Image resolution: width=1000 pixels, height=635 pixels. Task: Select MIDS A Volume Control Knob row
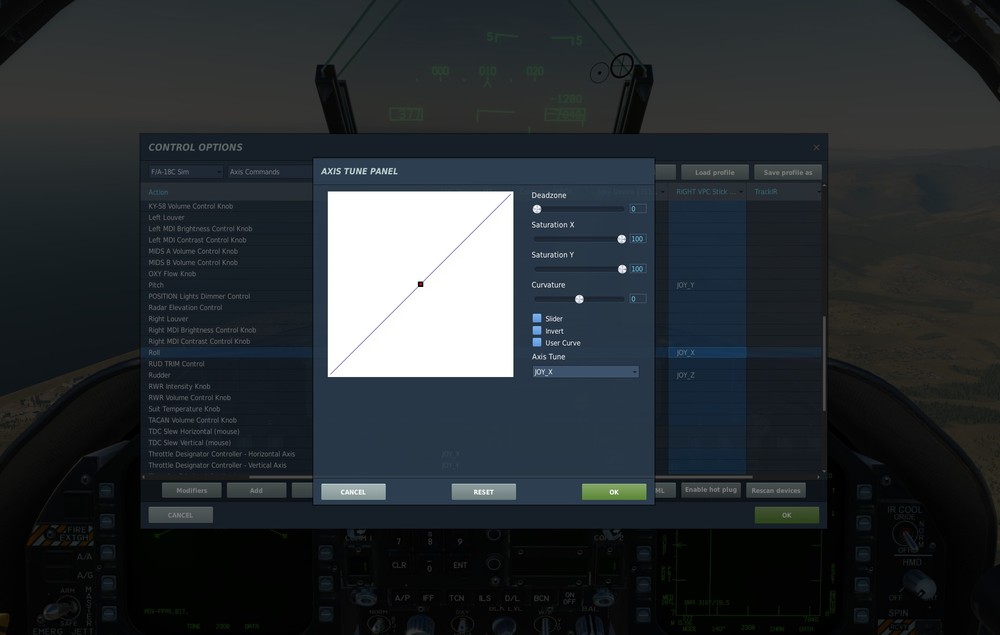[x=226, y=251]
